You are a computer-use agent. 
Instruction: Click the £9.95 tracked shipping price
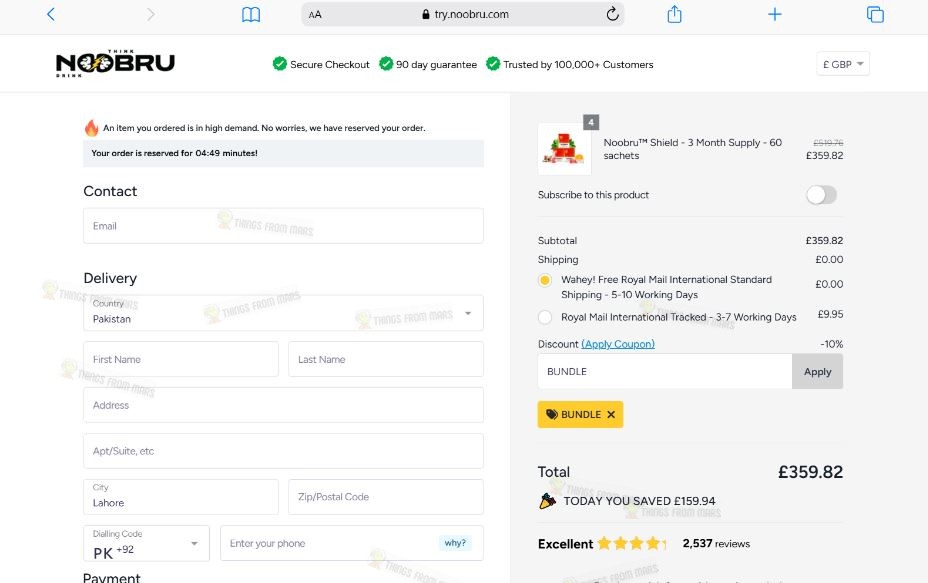(x=830, y=314)
